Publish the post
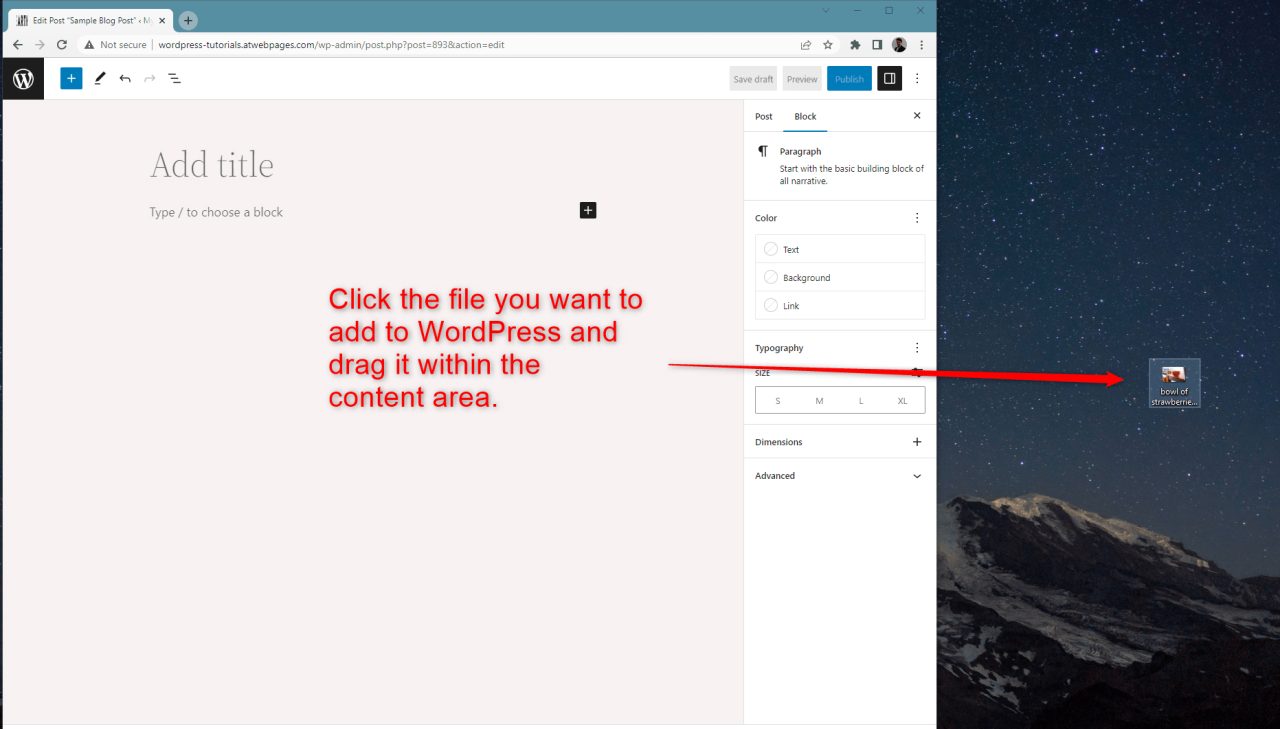Image resolution: width=1280 pixels, height=729 pixels. click(849, 78)
